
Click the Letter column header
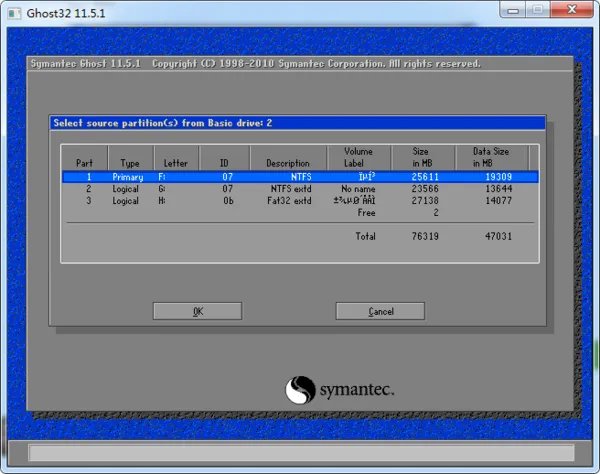click(x=175, y=163)
